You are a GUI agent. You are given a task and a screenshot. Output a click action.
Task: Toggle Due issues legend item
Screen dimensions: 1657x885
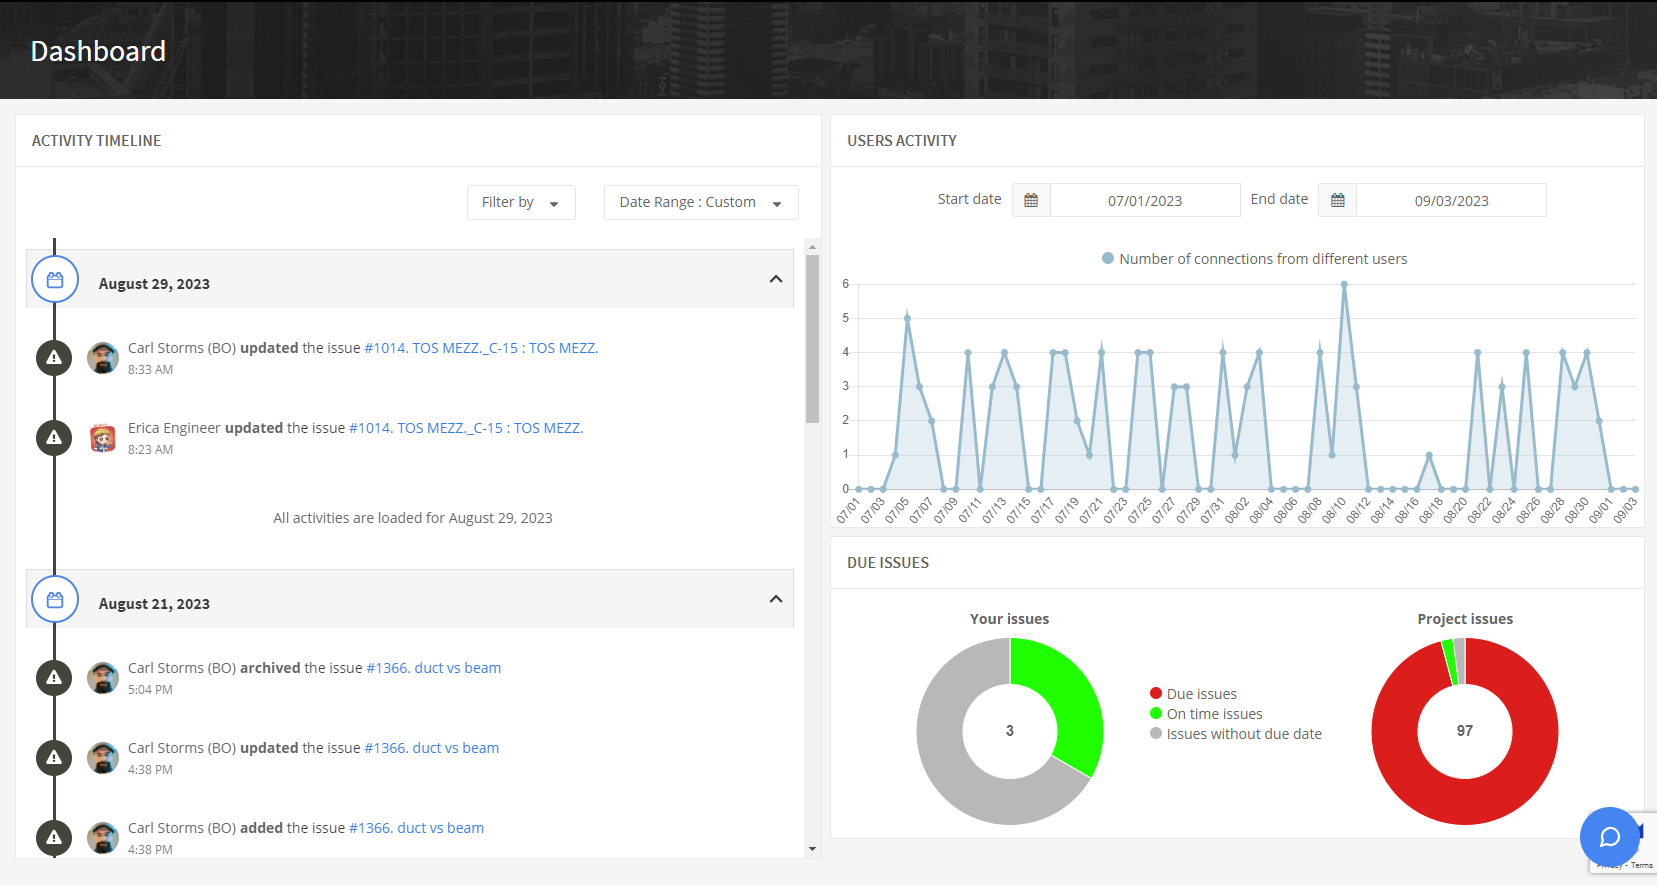pos(1192,694)
